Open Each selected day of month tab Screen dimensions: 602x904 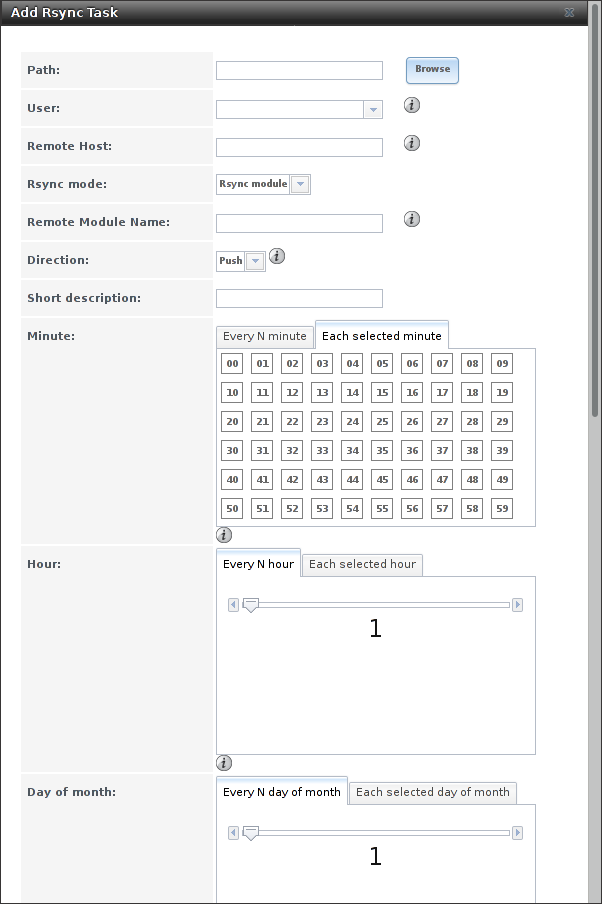(432, 792)
